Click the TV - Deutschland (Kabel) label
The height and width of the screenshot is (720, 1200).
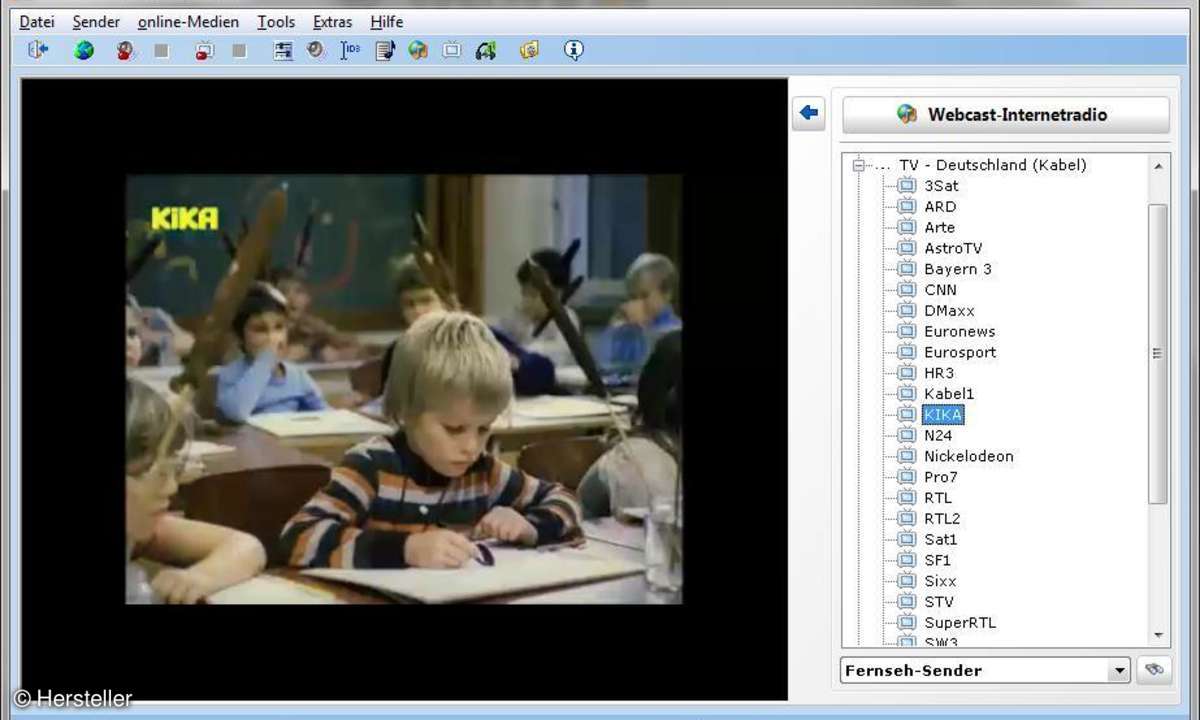coord(992,165)
